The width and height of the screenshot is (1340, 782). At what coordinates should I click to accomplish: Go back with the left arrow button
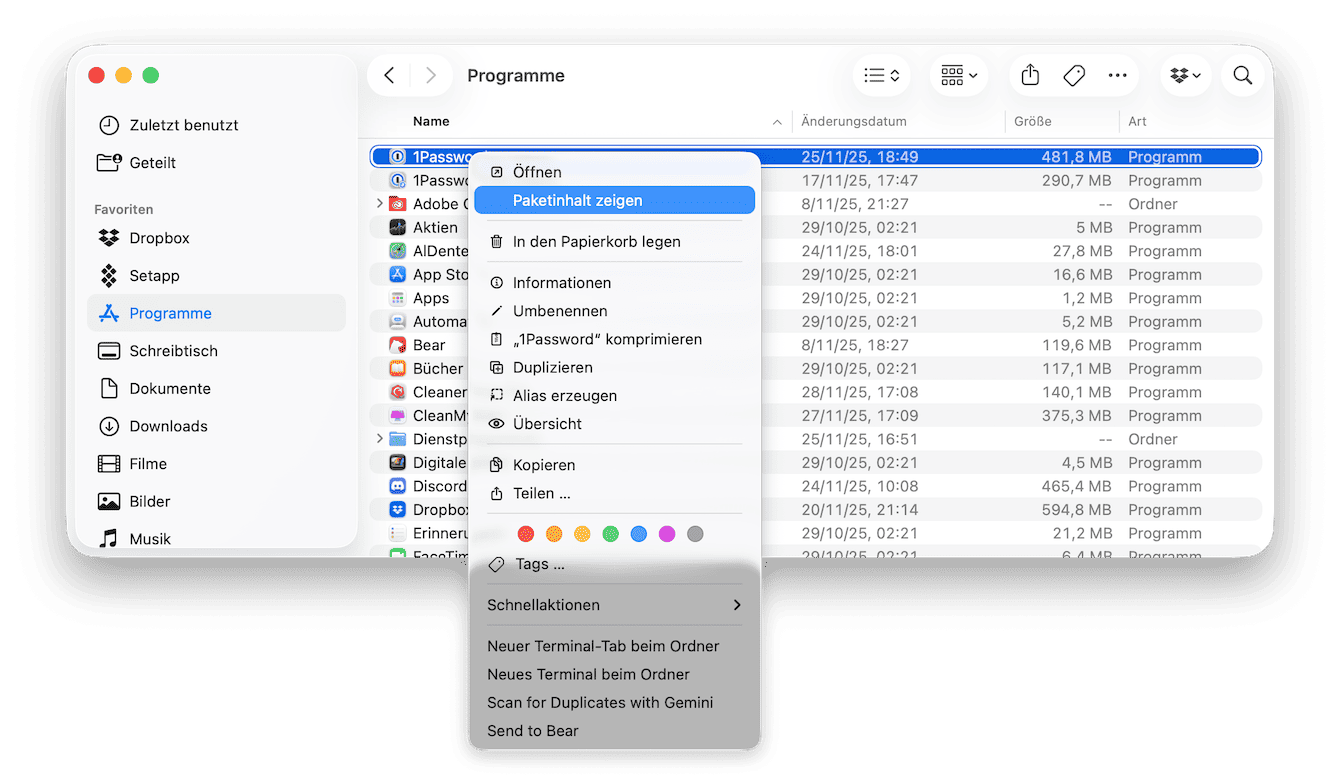point(390,76)
